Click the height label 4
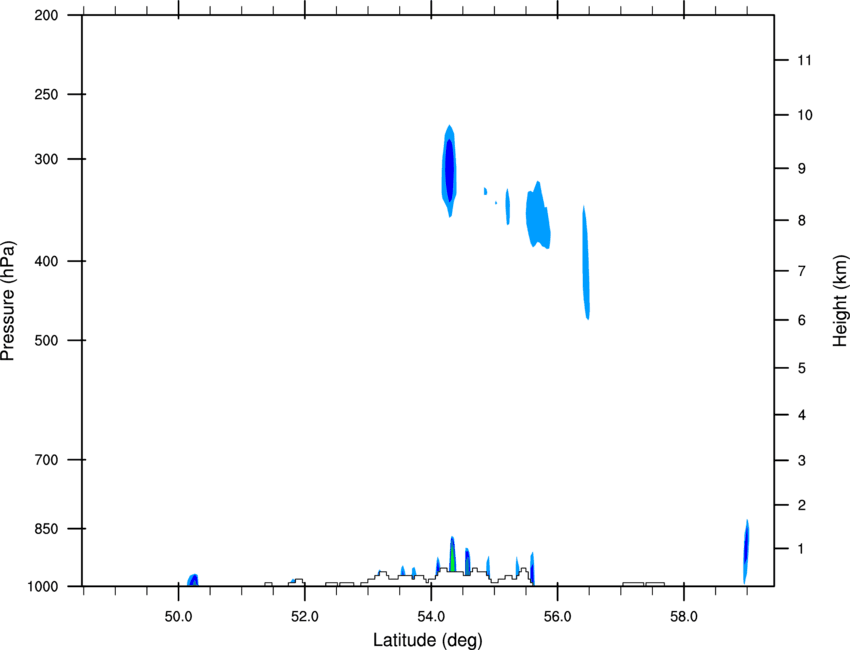The width and height of the screenshot is (850, 650). point(802,415)
